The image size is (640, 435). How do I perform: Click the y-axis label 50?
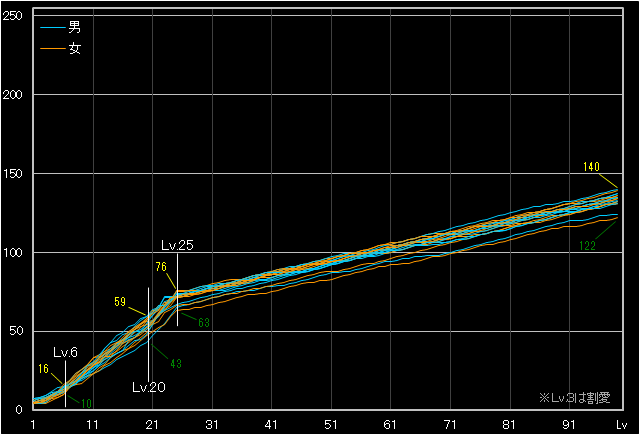[x=16, y=331]
